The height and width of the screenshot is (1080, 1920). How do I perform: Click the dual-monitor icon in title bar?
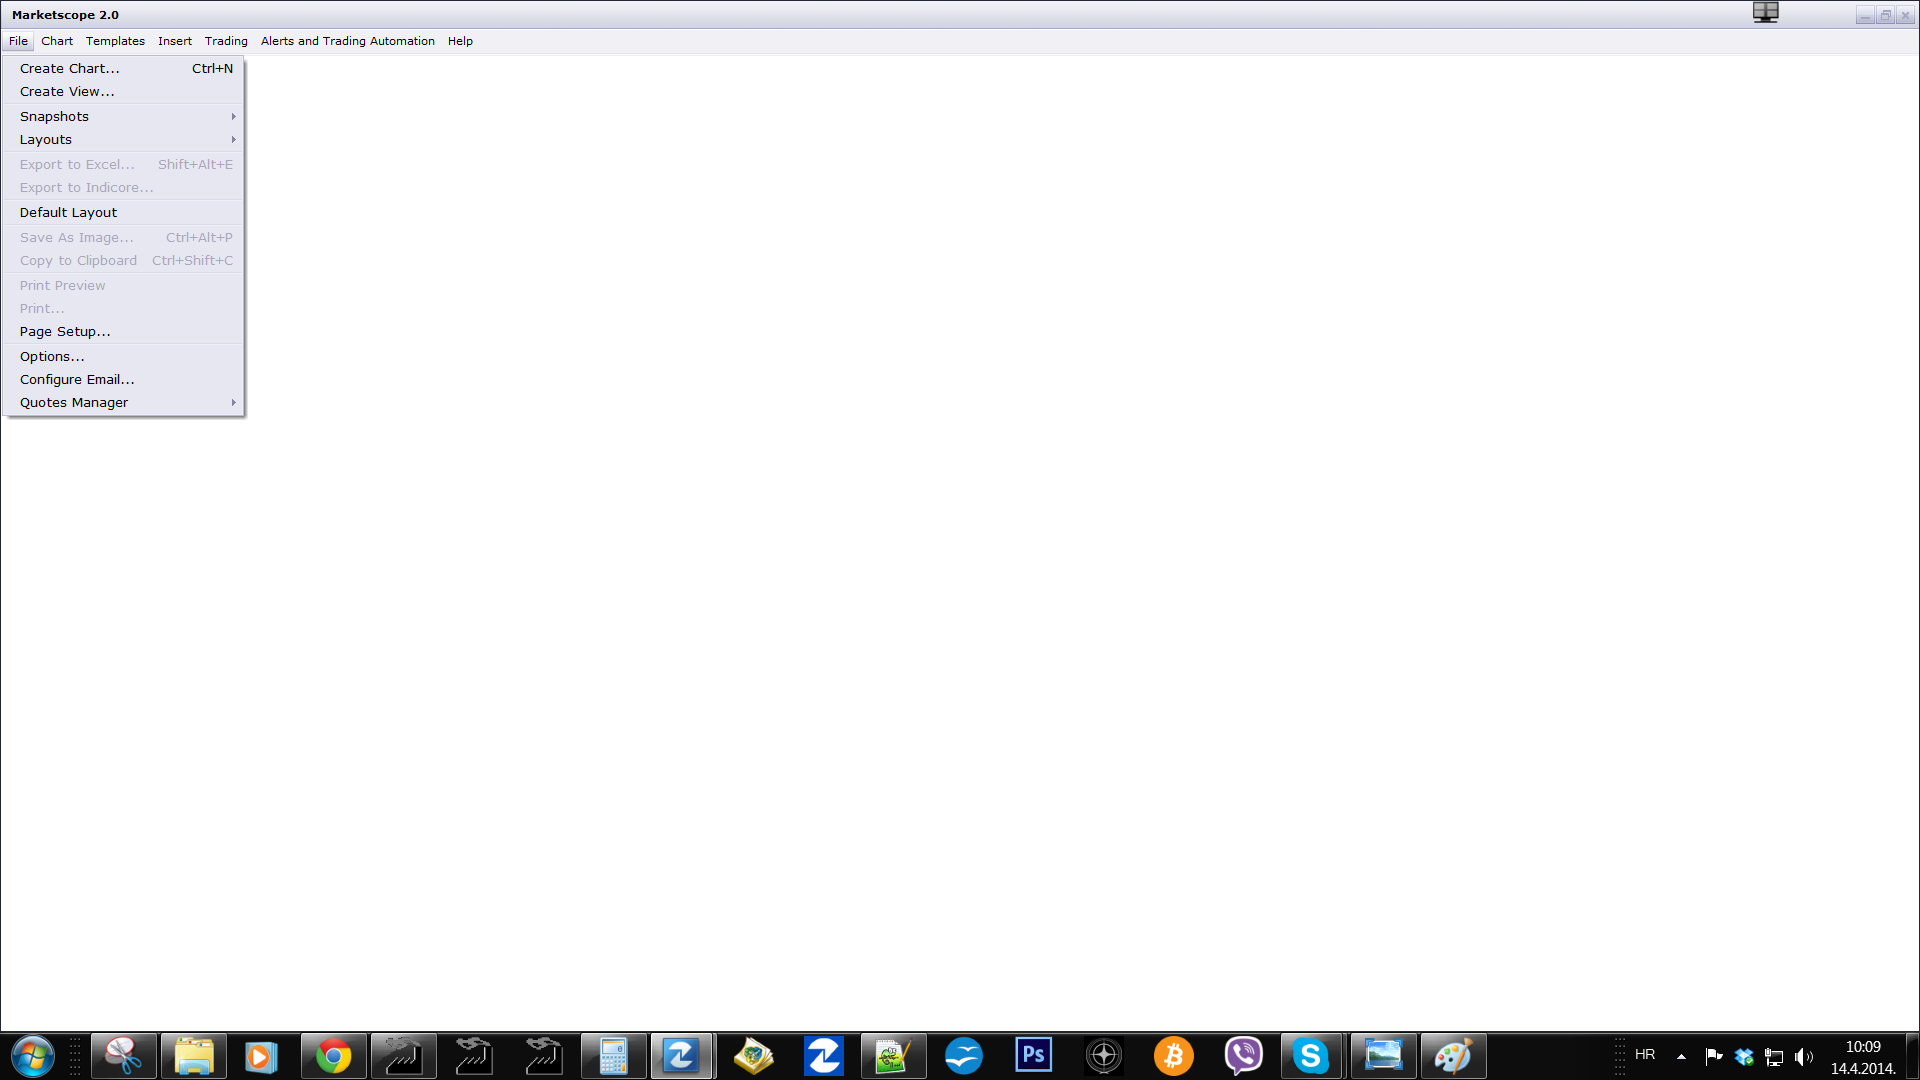(x=1766, y=12)
